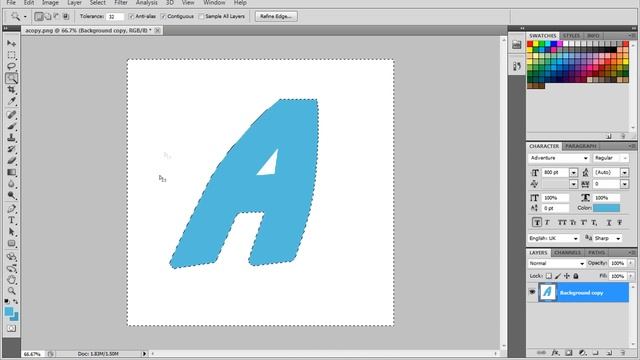Switch to the Paragraph tab

point(580,146)
